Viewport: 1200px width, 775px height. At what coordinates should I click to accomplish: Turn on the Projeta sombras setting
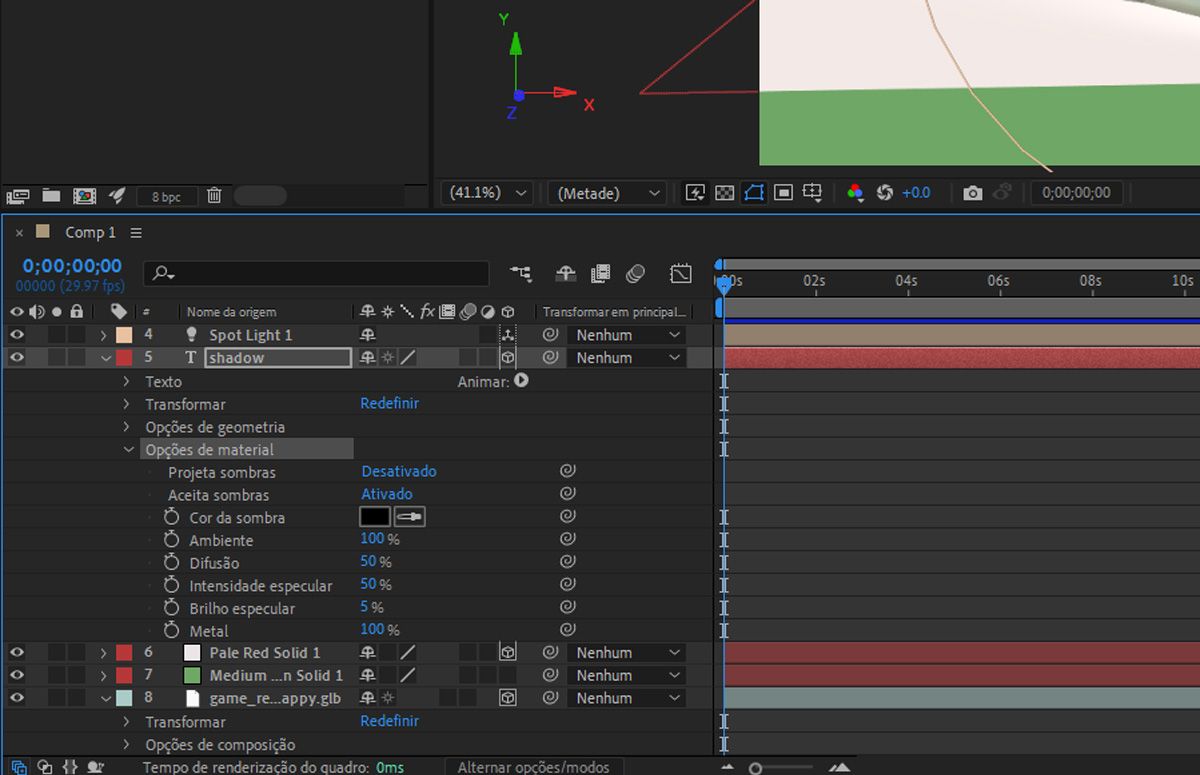pyautogui.click(x=398, y=472)
